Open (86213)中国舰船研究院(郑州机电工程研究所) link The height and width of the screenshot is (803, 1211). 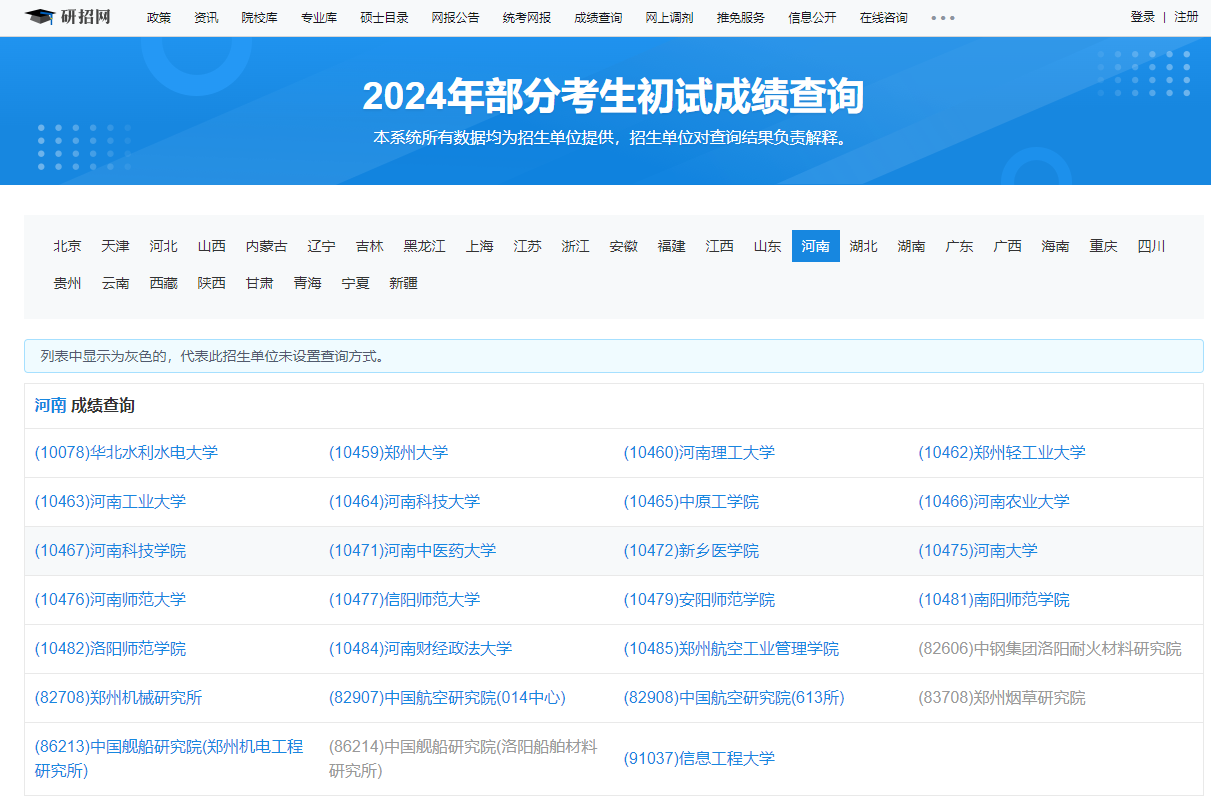(x=169, y=758)
